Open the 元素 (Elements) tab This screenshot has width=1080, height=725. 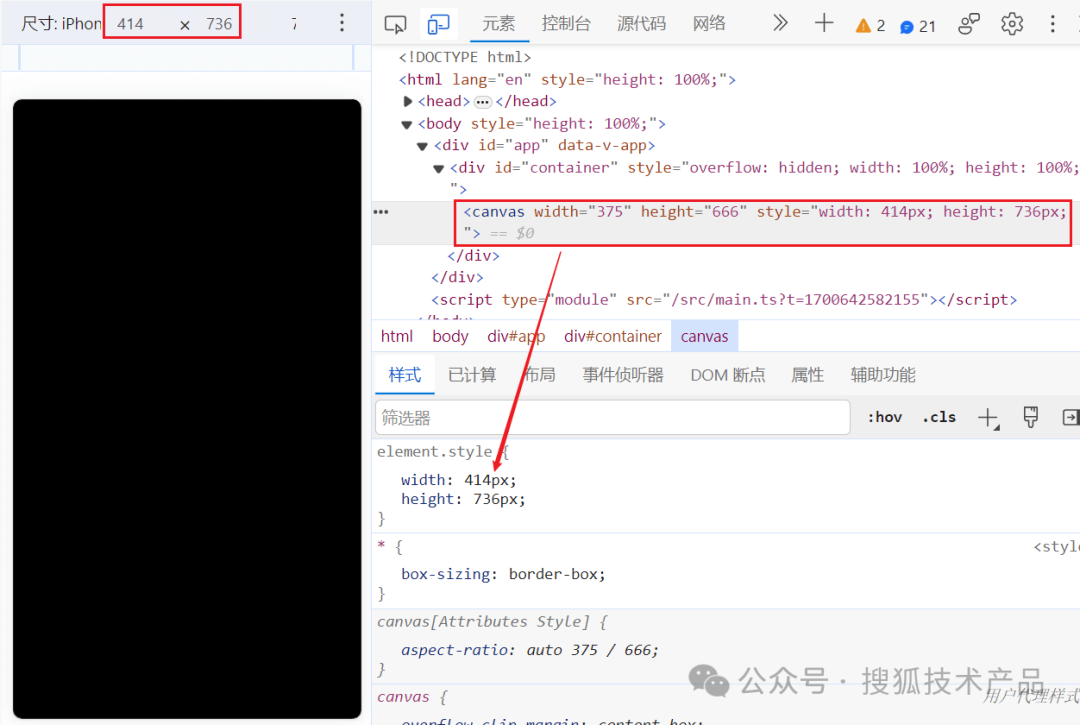(x=499, y=24)
